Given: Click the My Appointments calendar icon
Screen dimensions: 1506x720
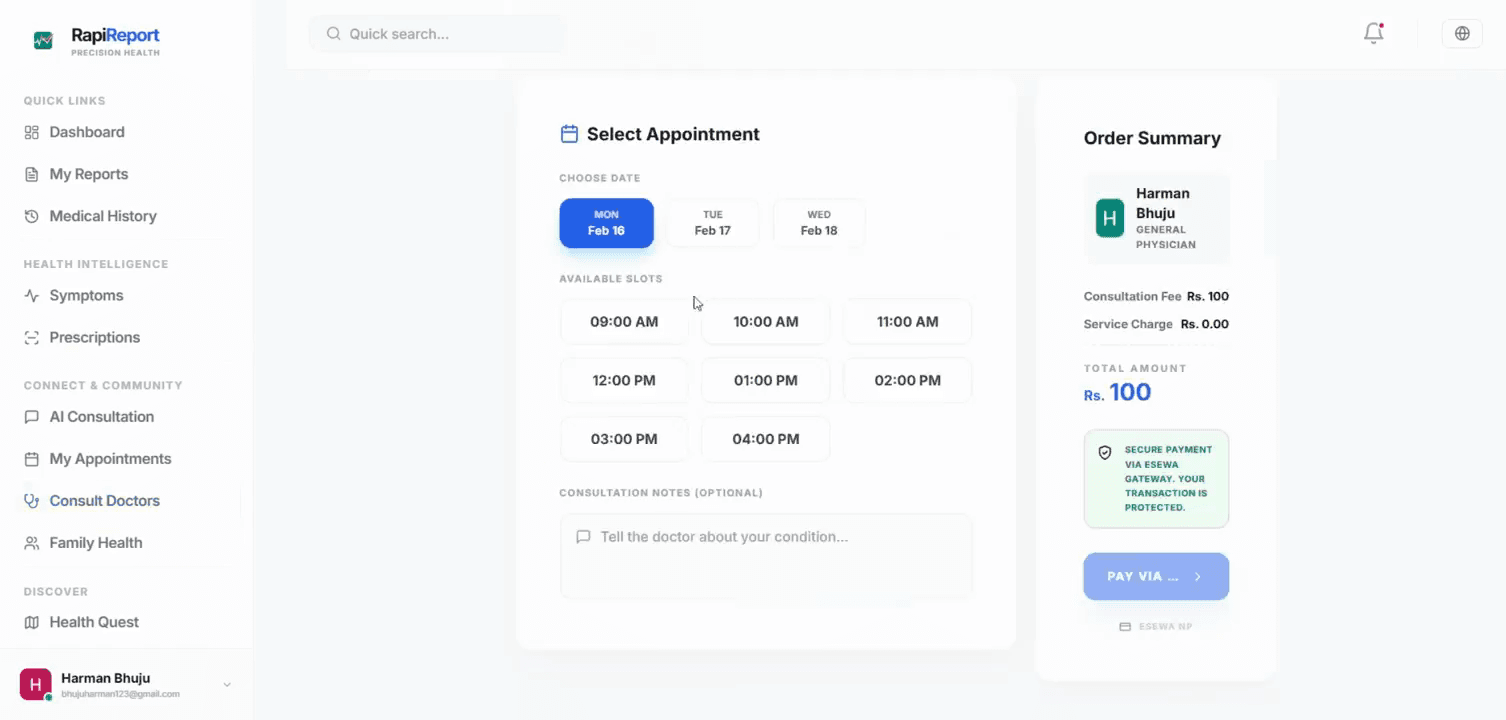Looking at the screenshot, I should point(32,459).
